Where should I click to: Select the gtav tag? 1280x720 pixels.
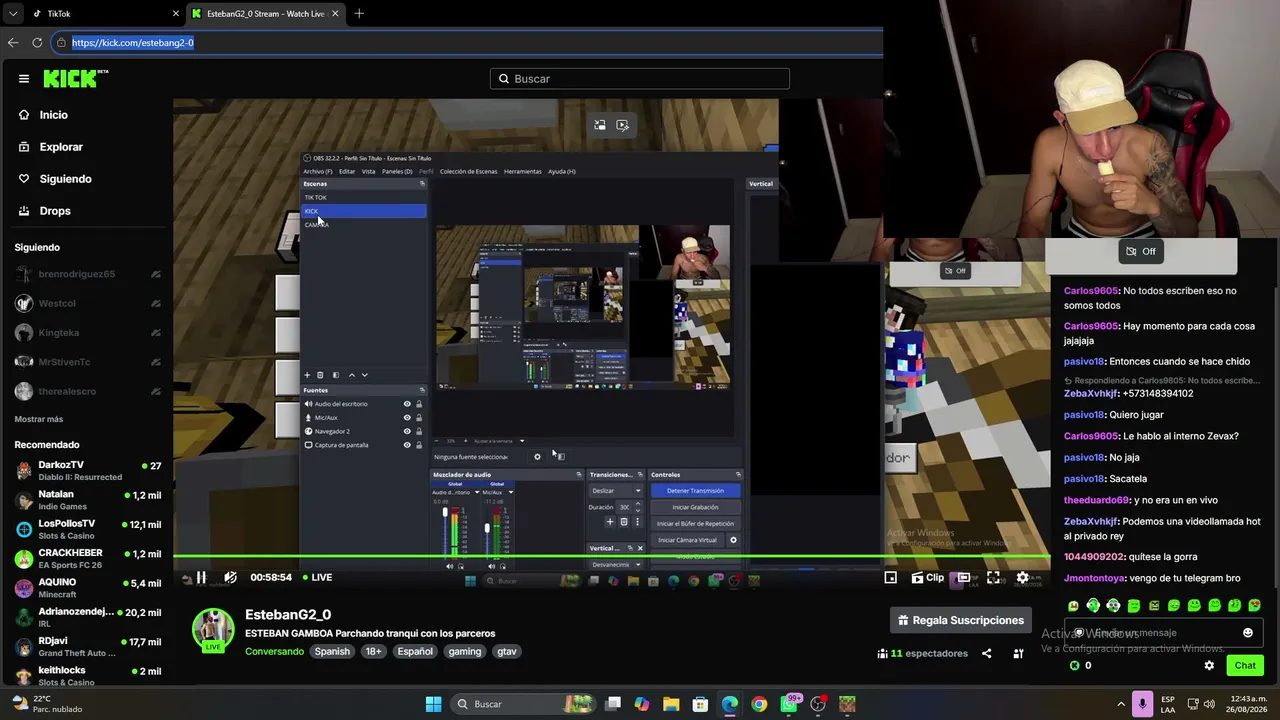coord(507,651)
